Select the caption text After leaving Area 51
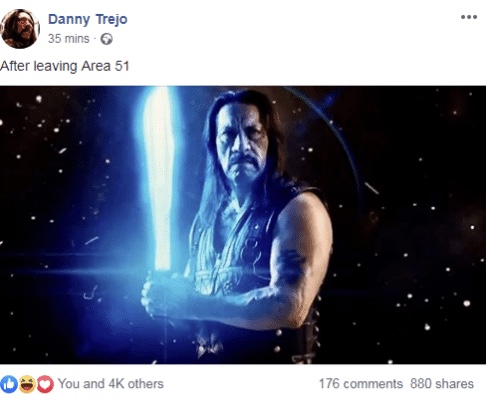This screenshot has height=404, width=486. click(x=65, y=66)
